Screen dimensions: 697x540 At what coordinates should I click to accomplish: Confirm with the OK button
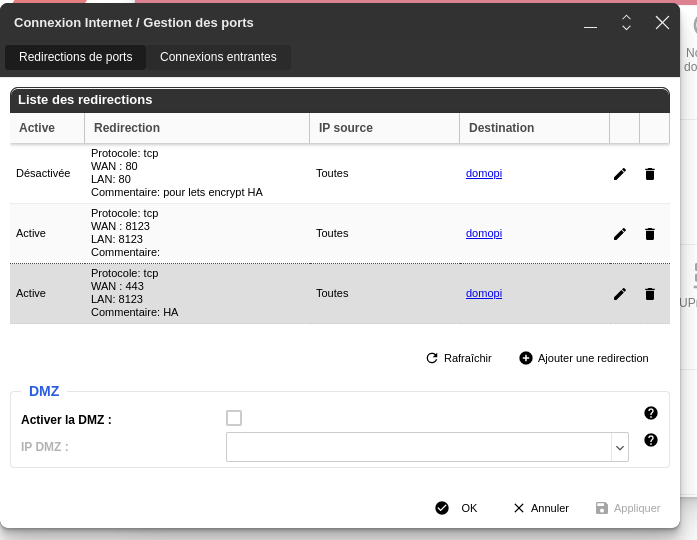point(456,508)
